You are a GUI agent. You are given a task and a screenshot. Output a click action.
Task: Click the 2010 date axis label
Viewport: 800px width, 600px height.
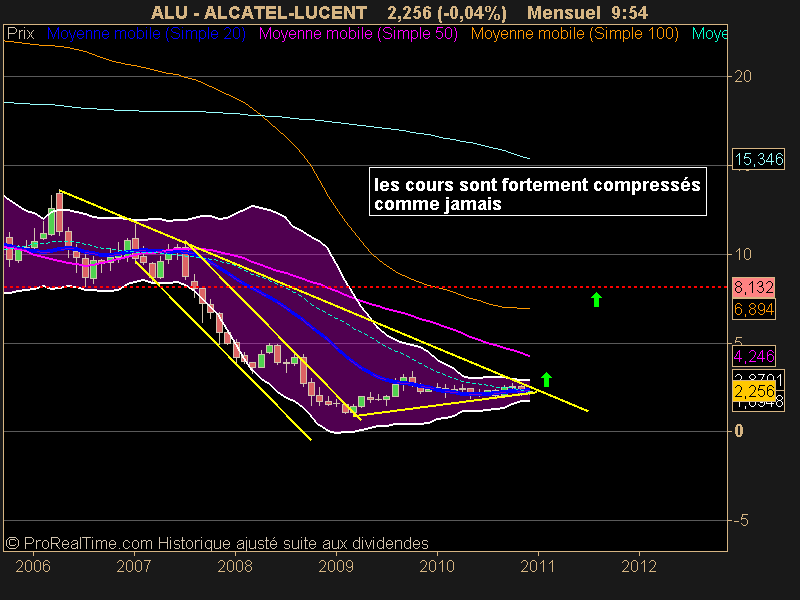[437, 566]
